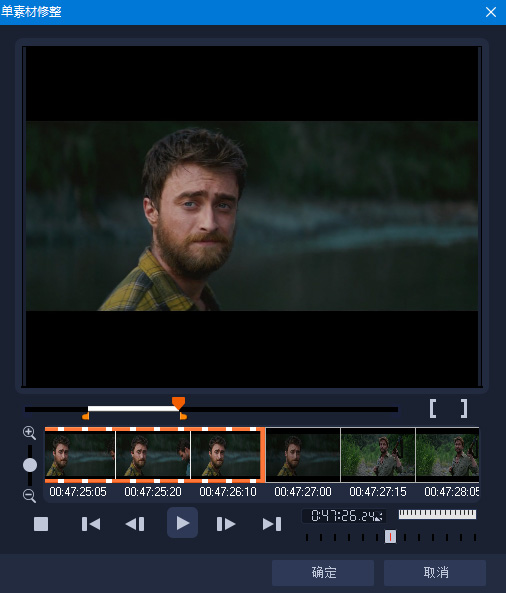Click the left trim handle marker

point(85,416)
